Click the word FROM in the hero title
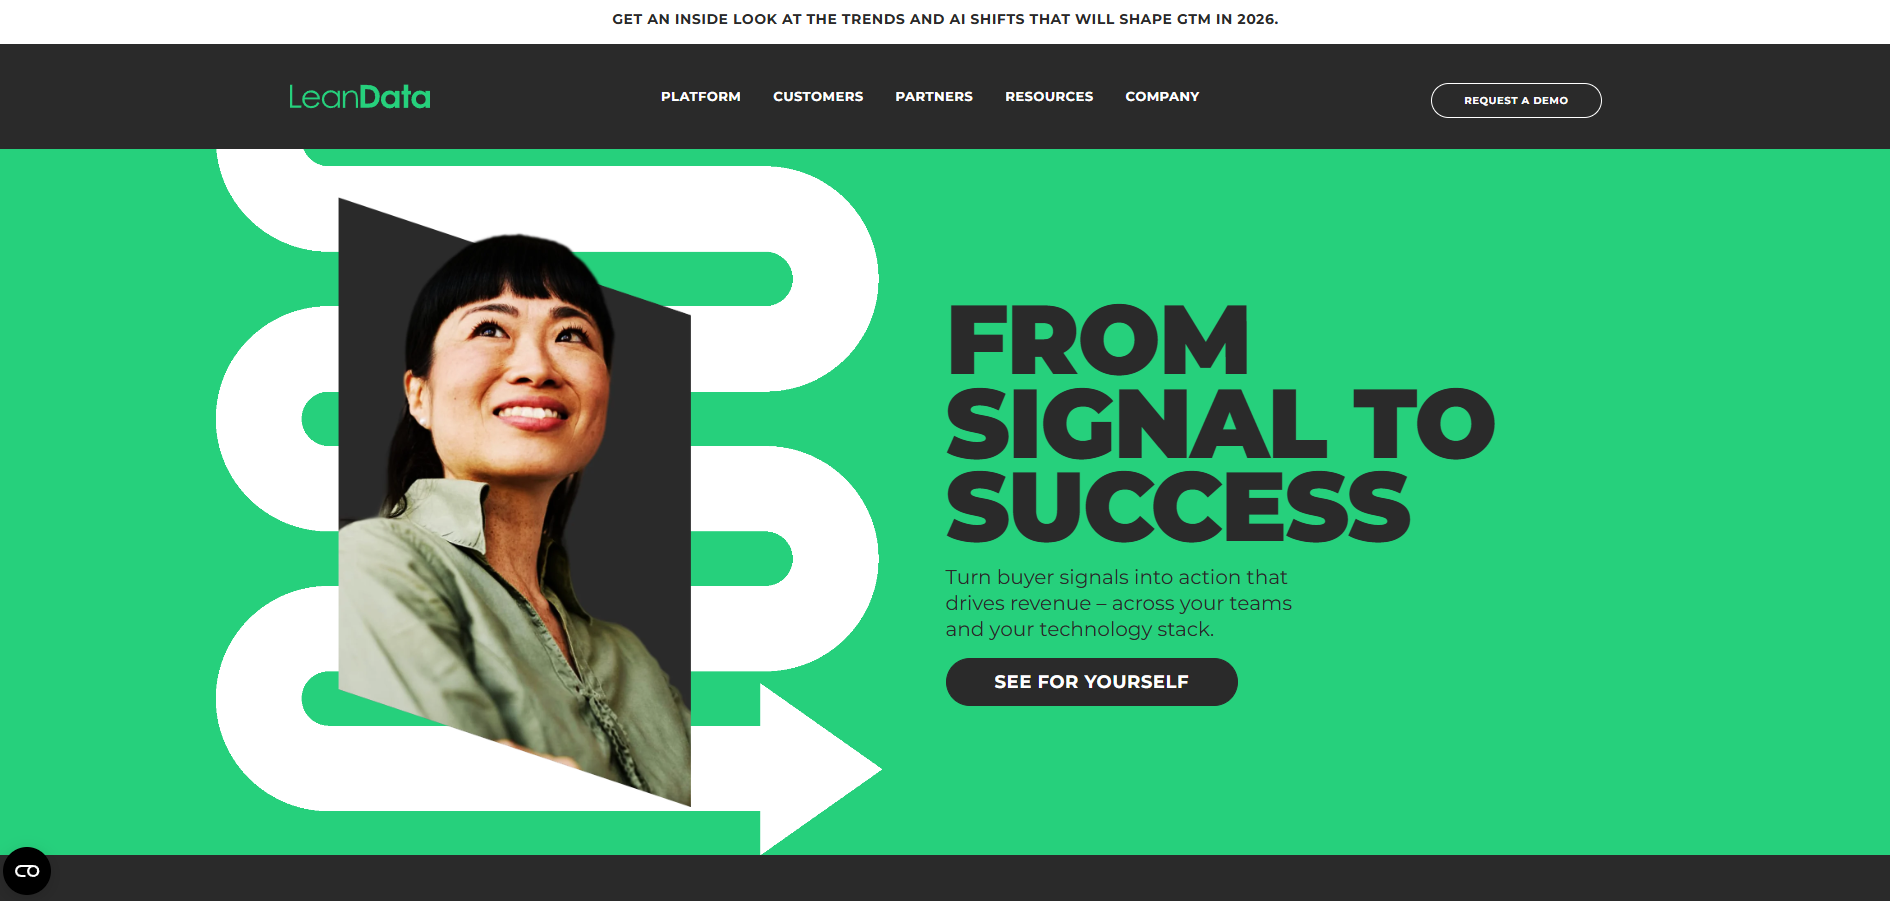This screenshot has height=901, width=1890. point(1098,340)
